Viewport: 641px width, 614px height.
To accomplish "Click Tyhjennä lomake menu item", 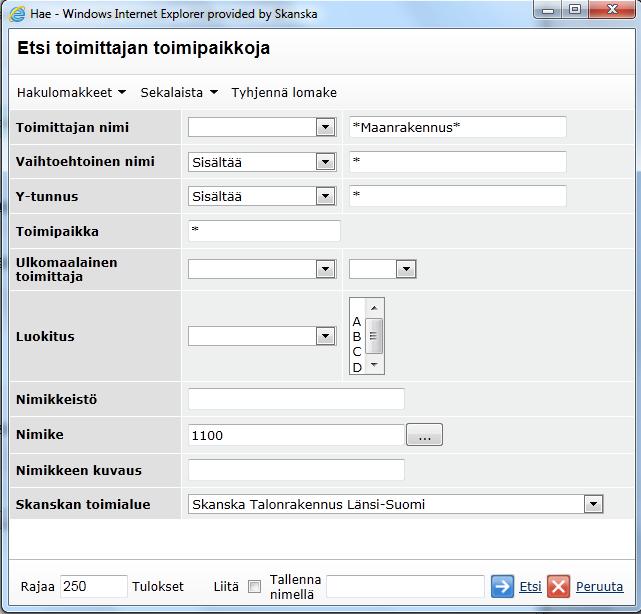I will click(284, 92).
